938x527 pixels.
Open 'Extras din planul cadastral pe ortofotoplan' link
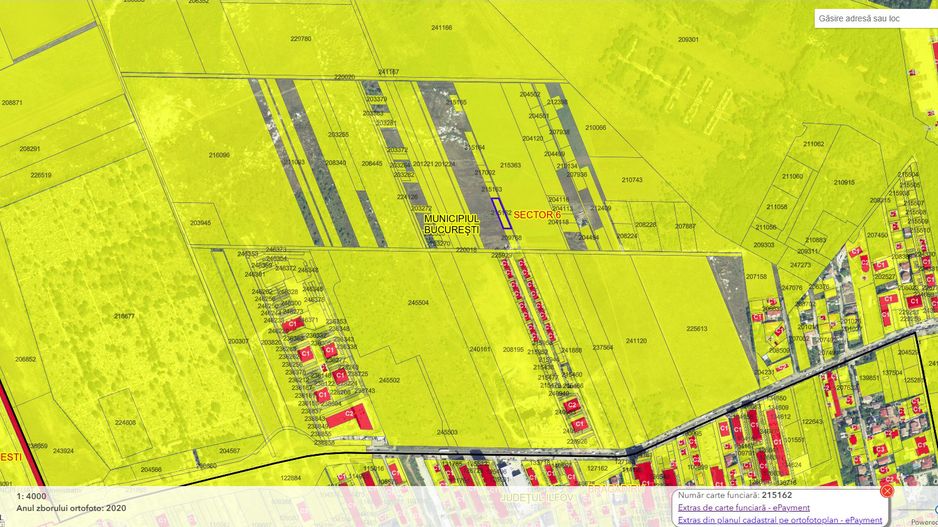point(780,520)
